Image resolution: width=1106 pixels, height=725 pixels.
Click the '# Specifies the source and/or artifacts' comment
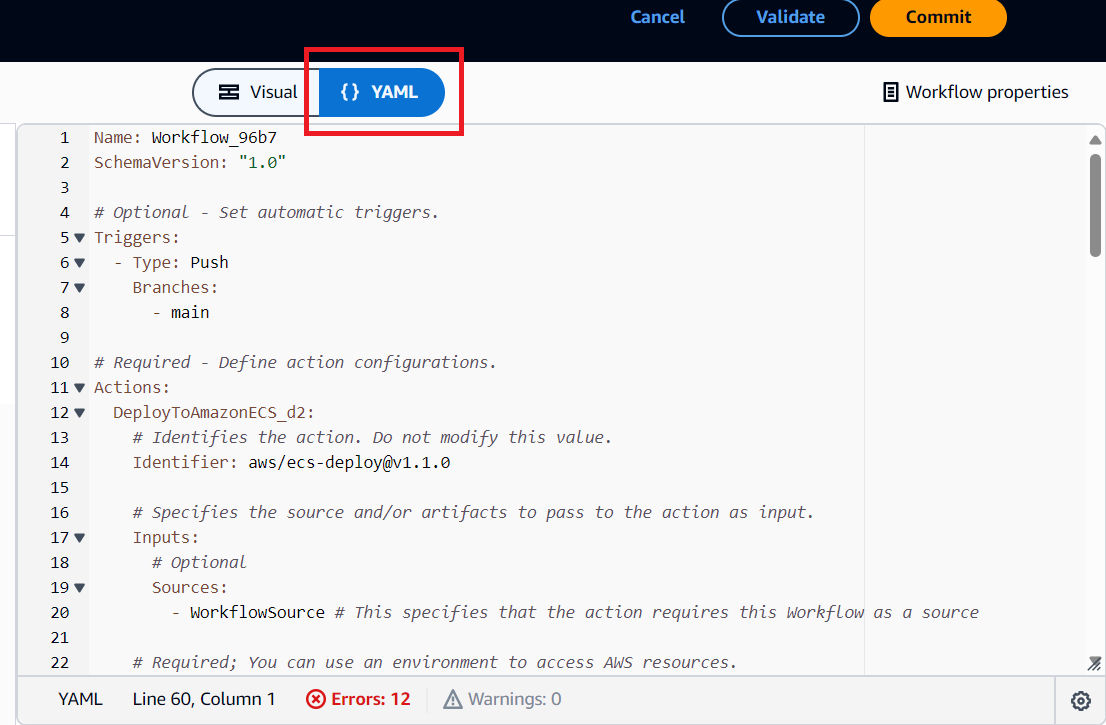click(473, 513)
